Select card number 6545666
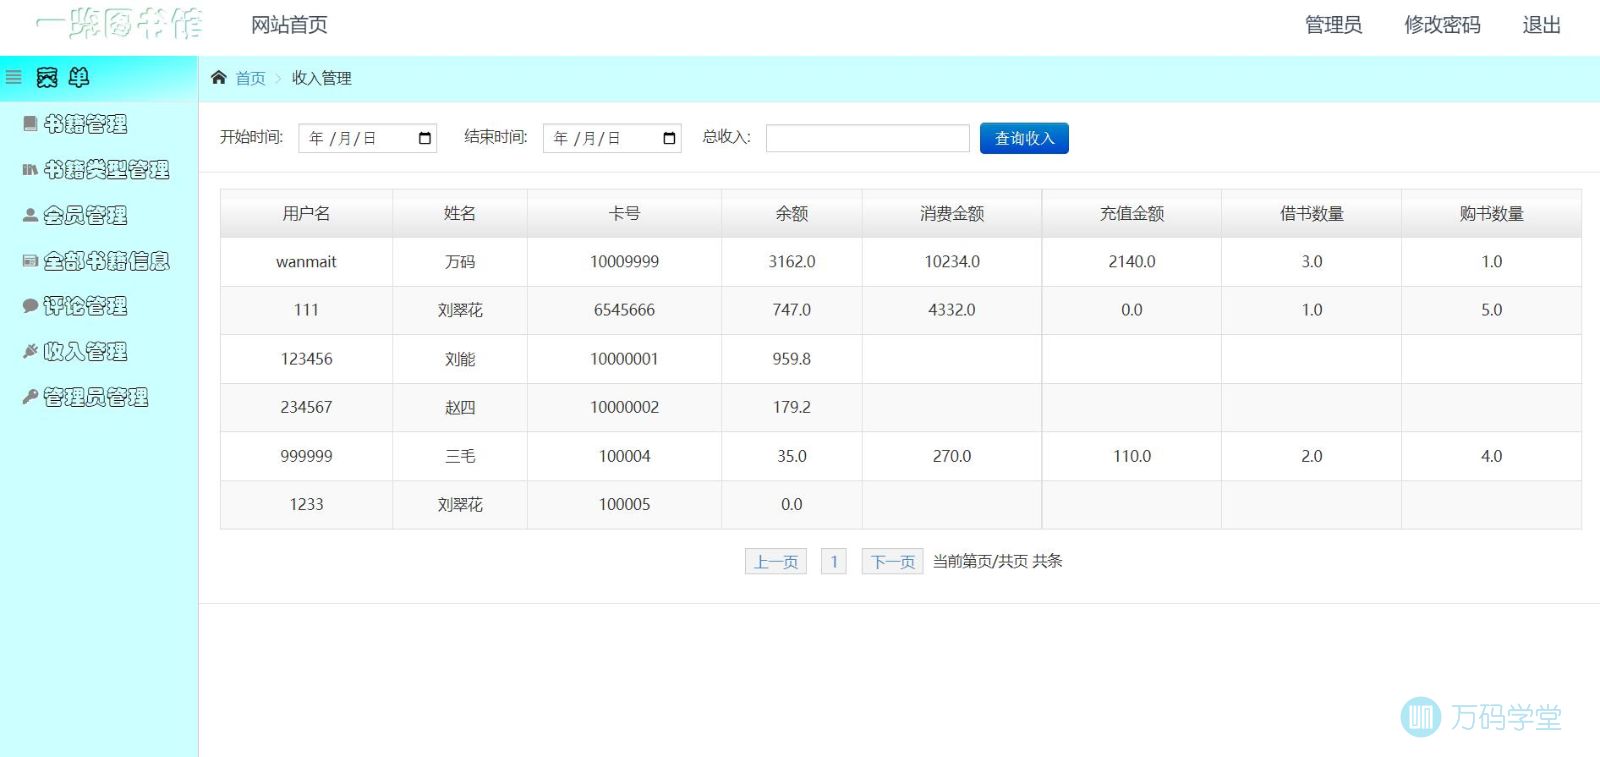 [x=625, y=310]
